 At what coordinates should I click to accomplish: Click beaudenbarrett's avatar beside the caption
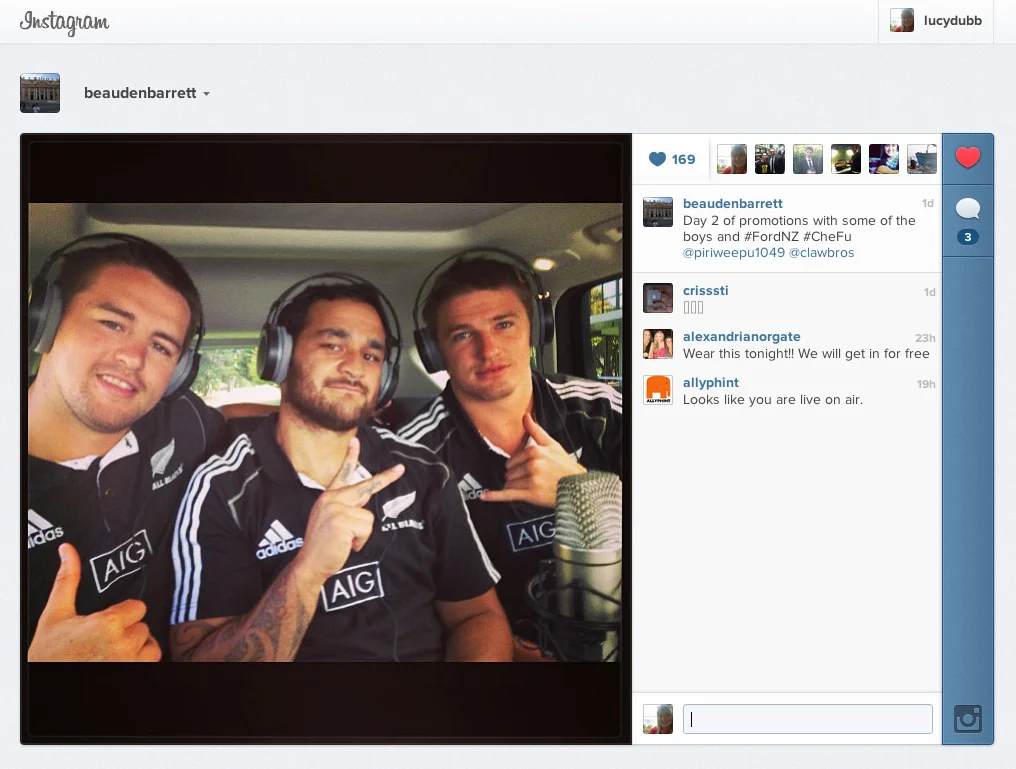tap(657, 211)
